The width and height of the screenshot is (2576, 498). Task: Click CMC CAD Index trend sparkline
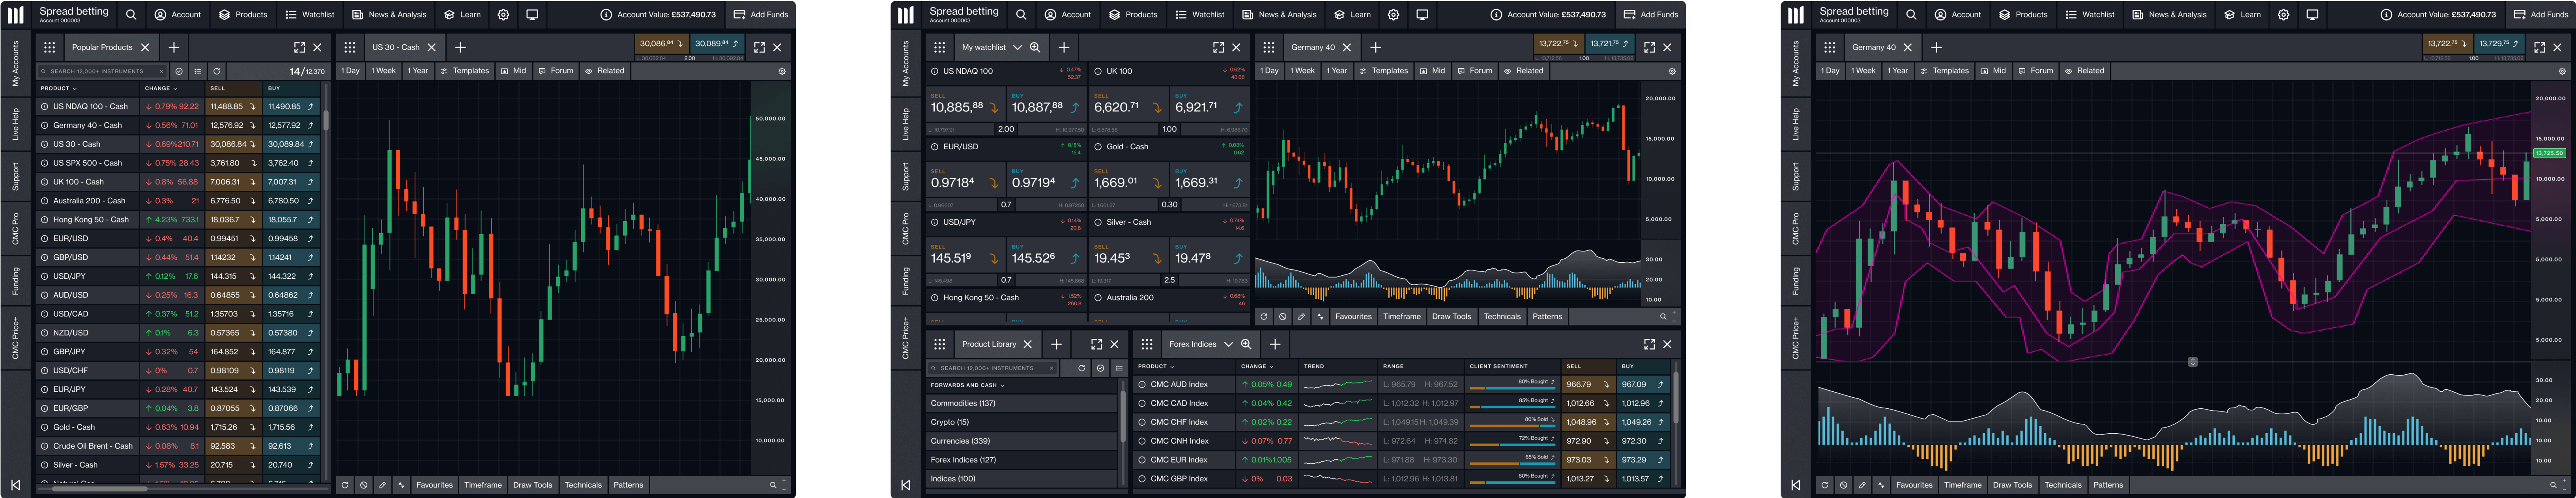click(x=1338, y=403)
